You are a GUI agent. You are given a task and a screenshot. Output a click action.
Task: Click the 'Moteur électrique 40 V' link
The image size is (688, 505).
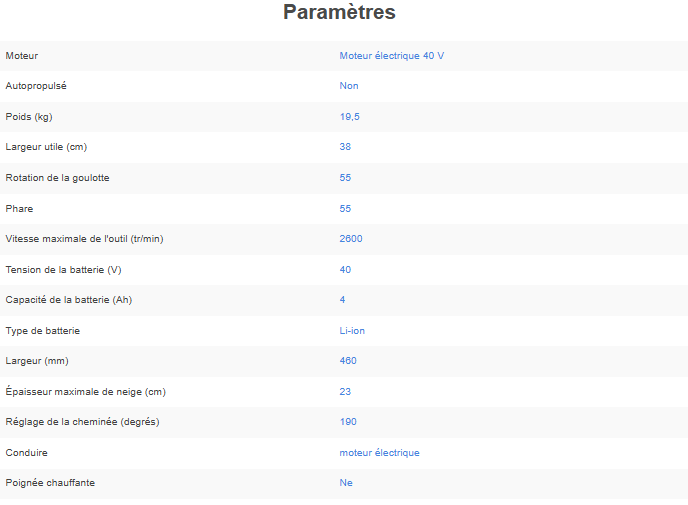point(391,56)
